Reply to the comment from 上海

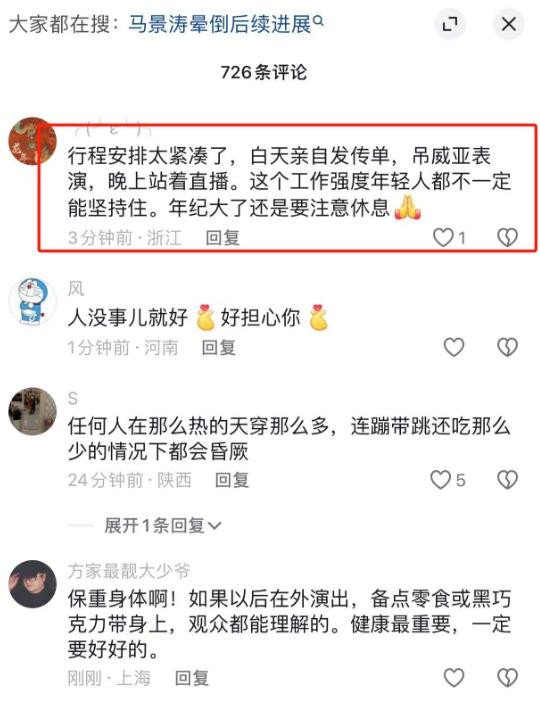click(x=192, y=678)
